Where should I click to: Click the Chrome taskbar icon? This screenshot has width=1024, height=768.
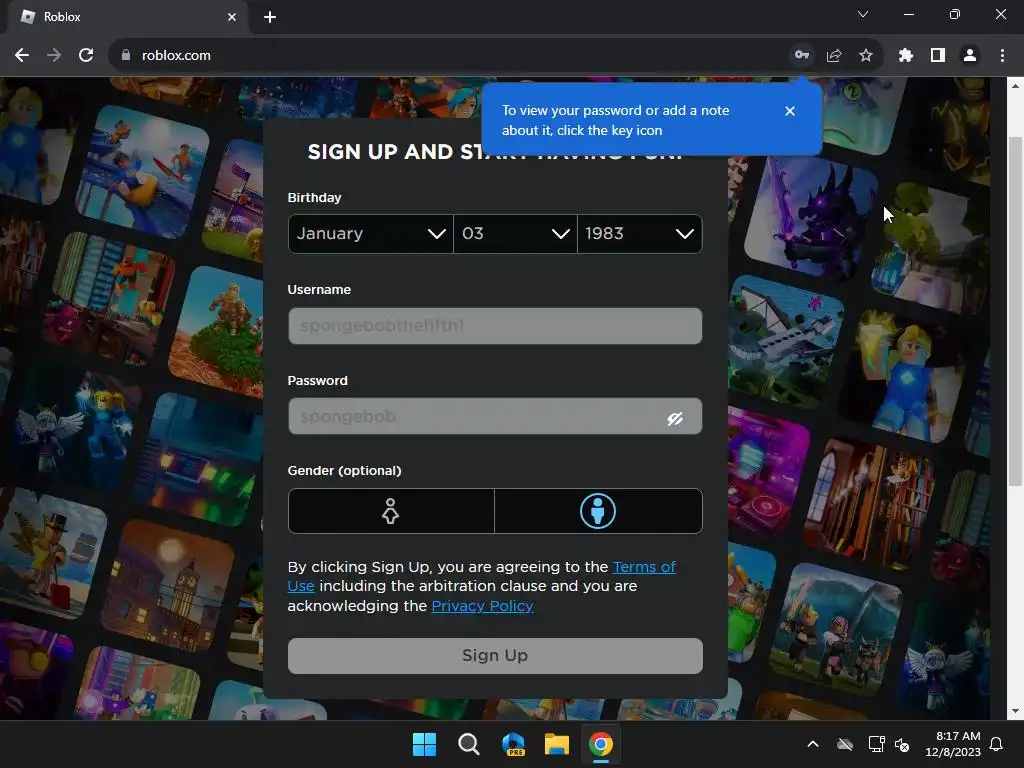coord(601,744)
